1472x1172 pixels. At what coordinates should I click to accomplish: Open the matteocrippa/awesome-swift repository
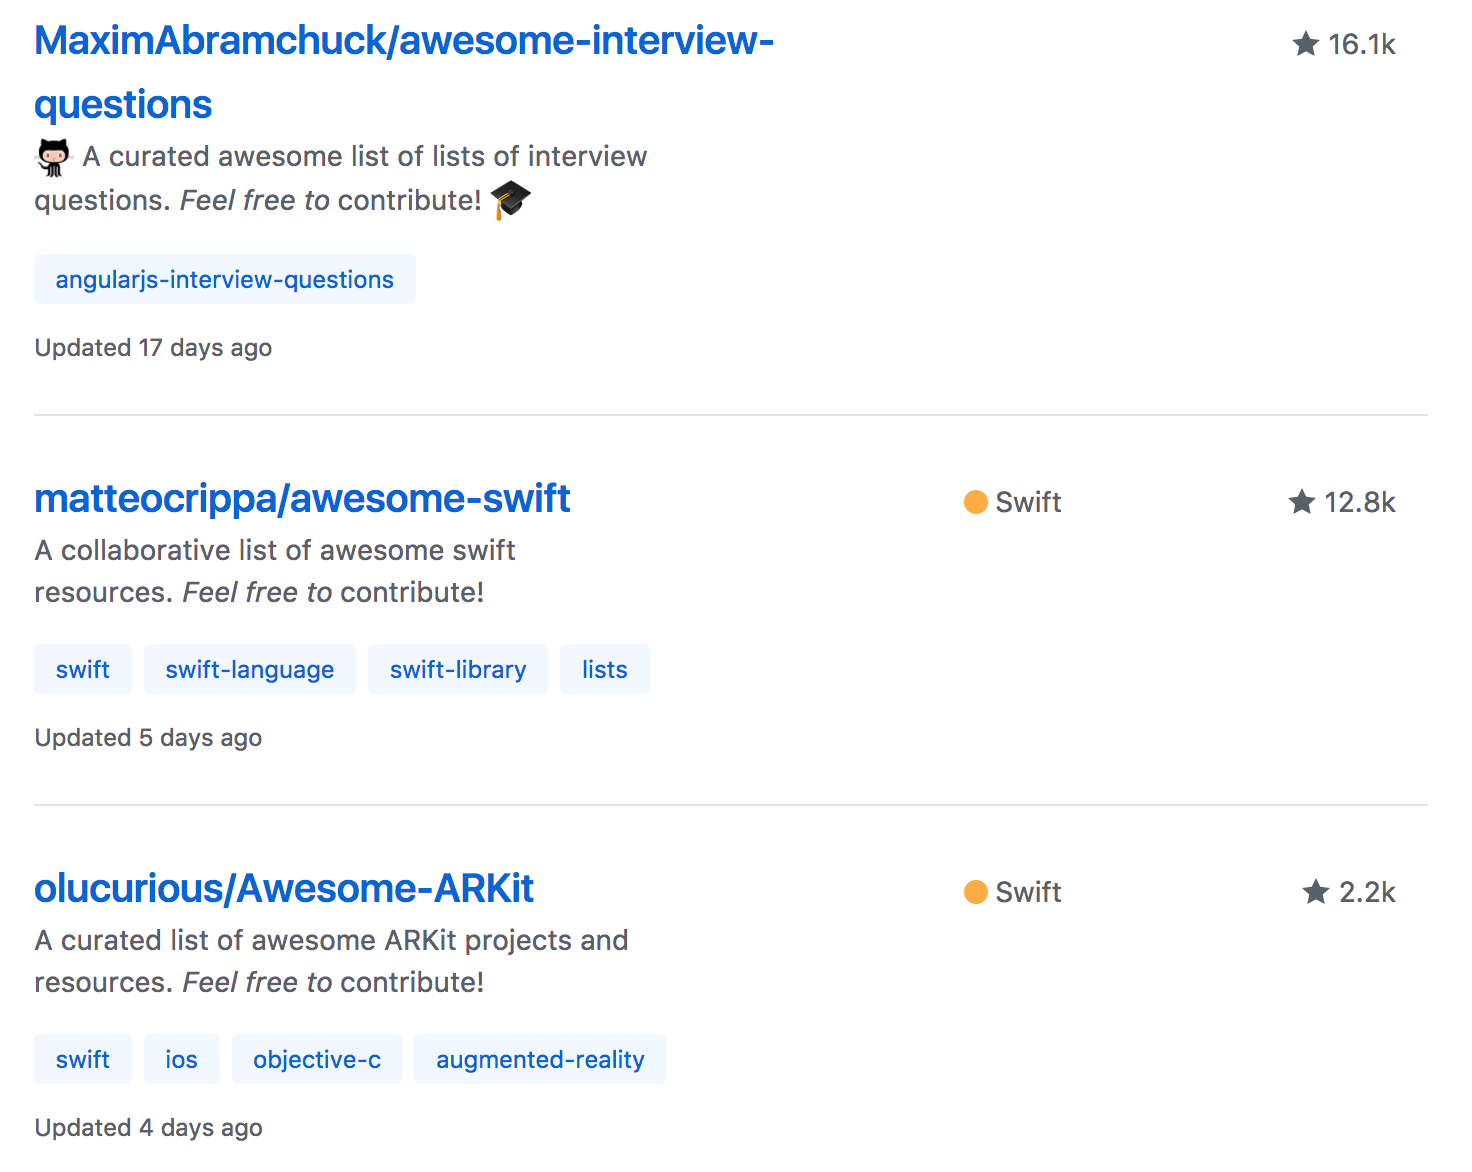point(302,498)
